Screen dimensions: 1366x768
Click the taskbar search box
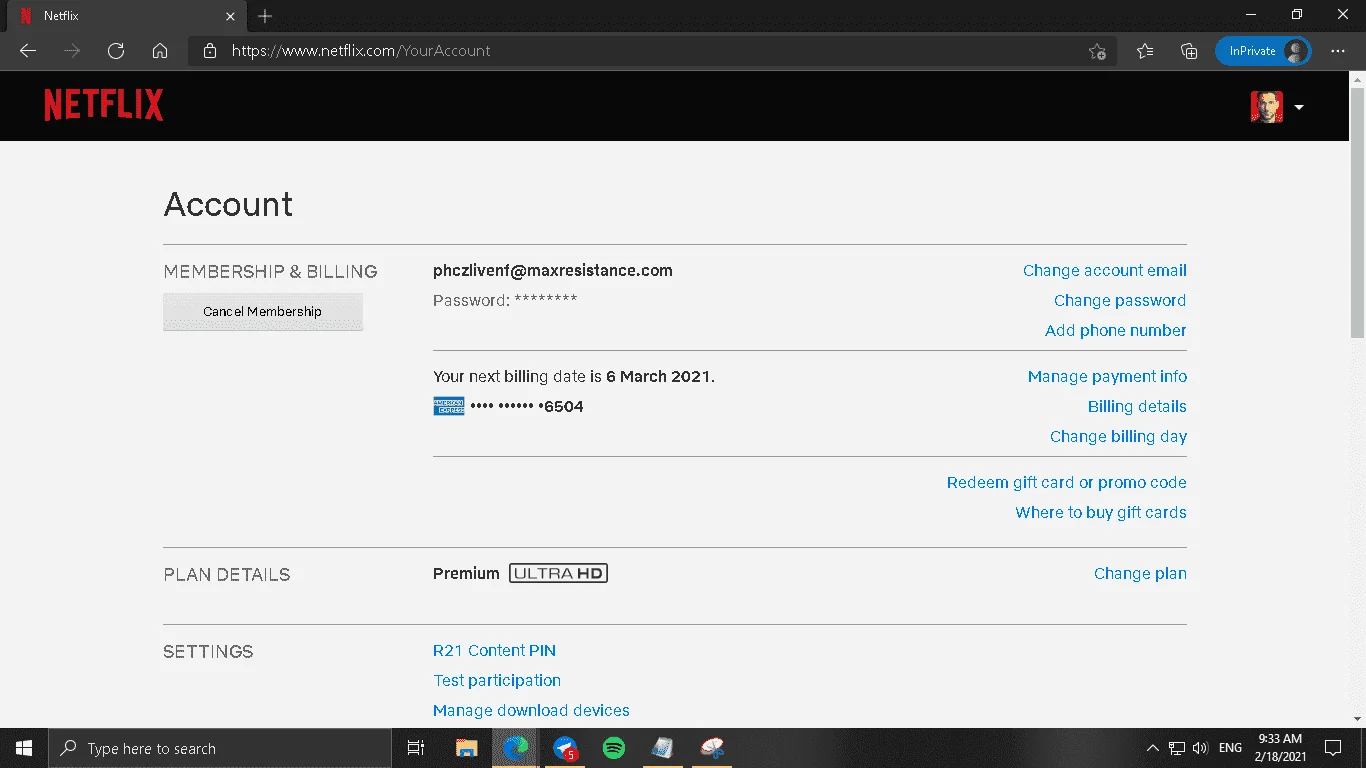pyautogui.click(x=220, y=748)
